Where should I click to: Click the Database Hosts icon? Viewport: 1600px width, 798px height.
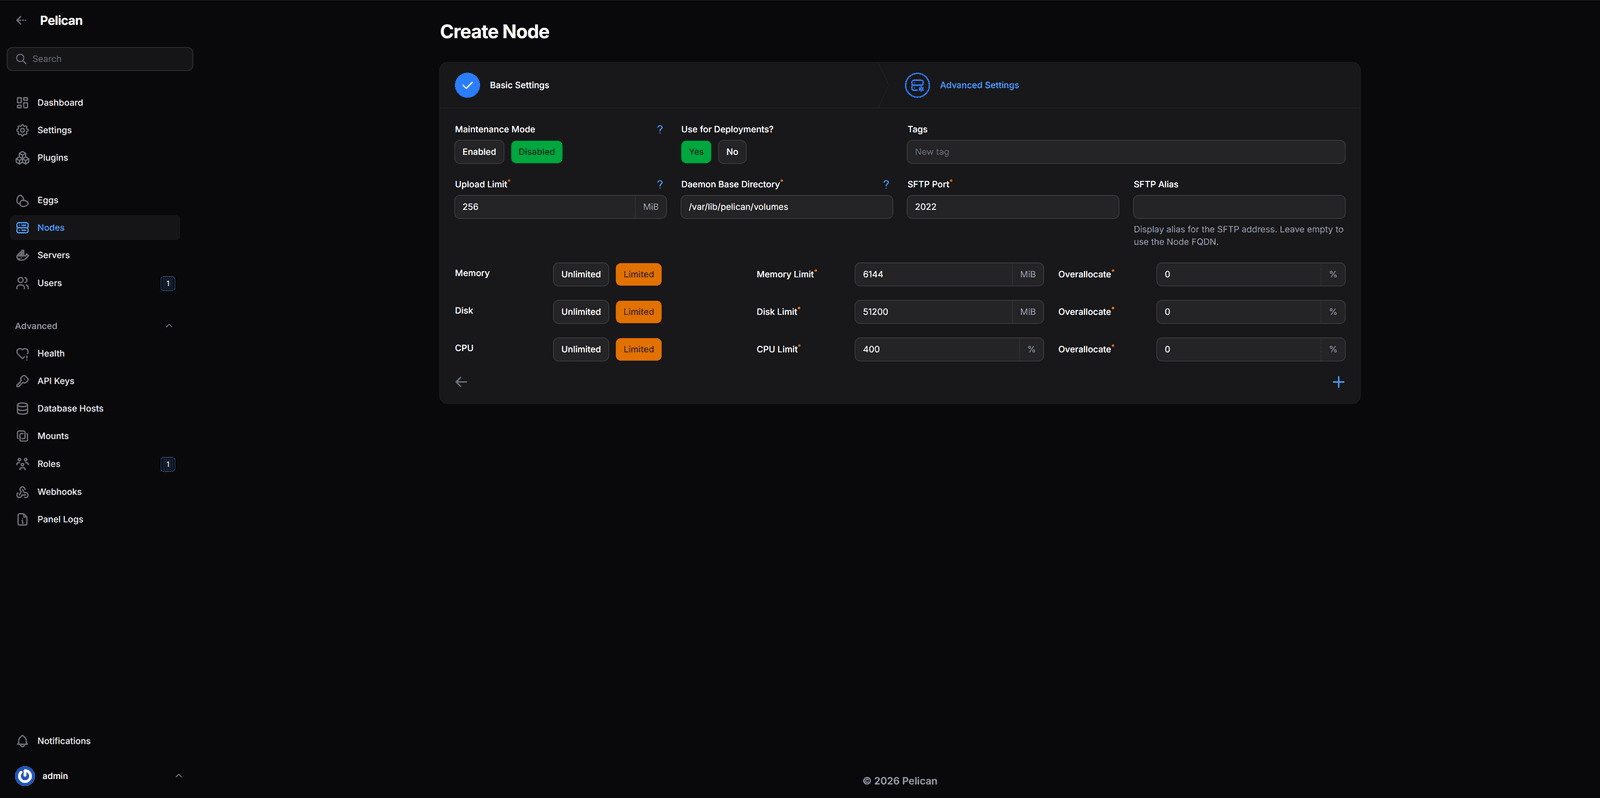pyautogui.click(x=22, y=409)
